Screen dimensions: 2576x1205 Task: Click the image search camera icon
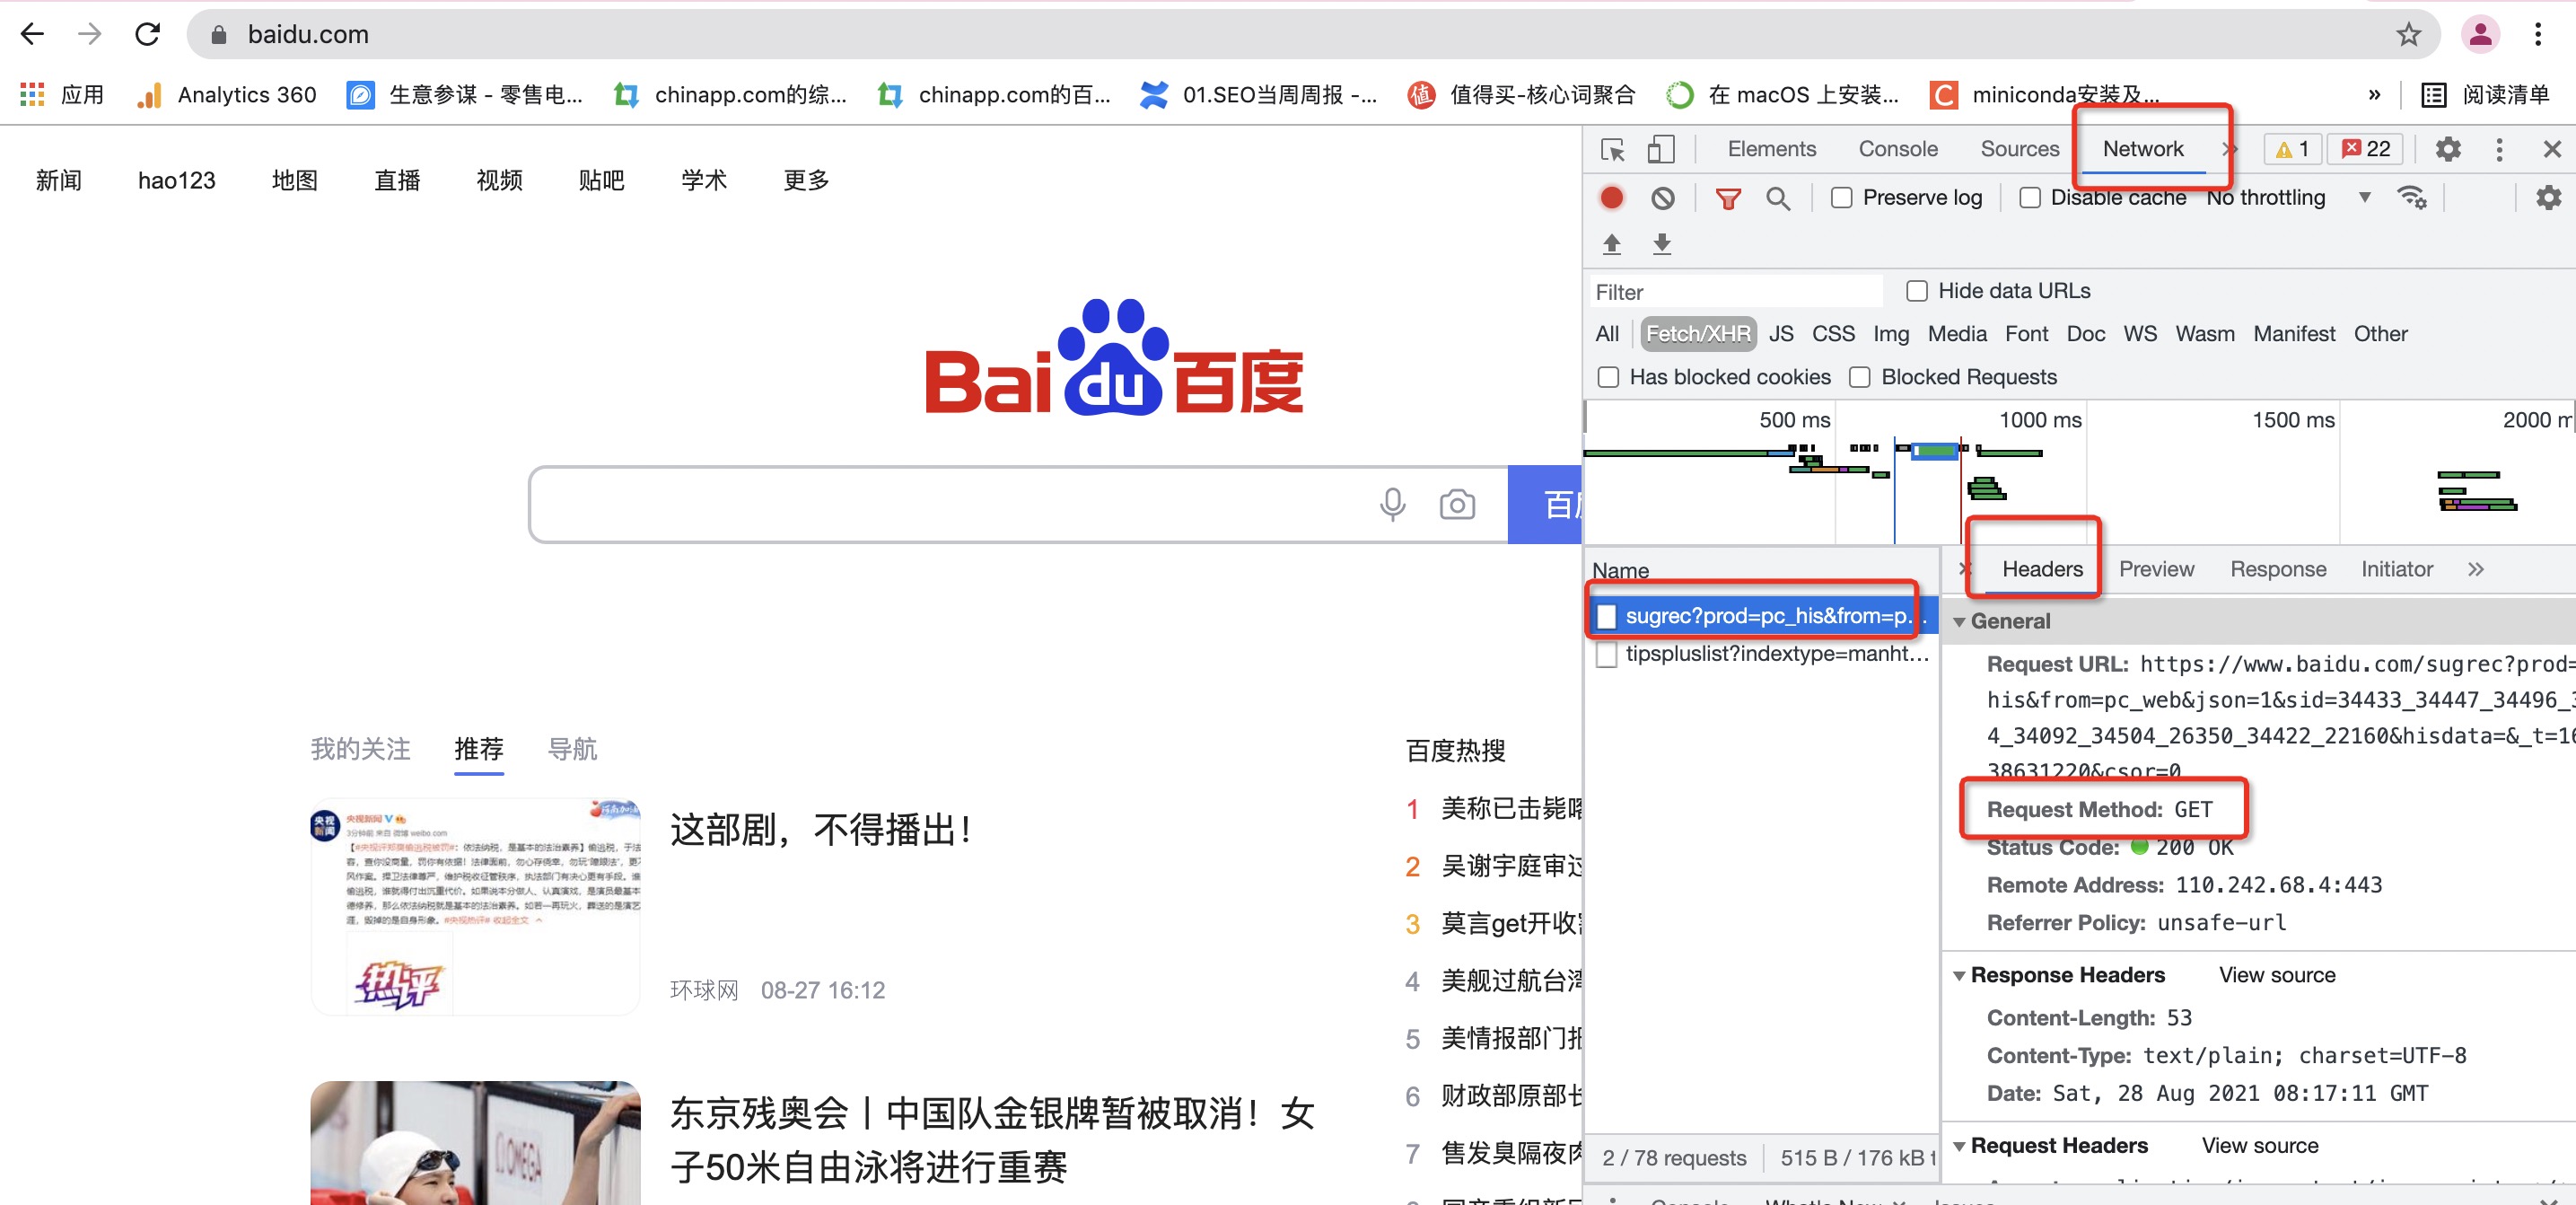point(1457,504)
